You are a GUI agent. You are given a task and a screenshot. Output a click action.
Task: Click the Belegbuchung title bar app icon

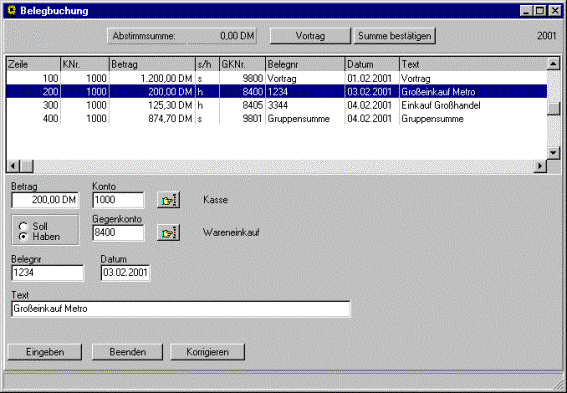click(x=12, y=10)
